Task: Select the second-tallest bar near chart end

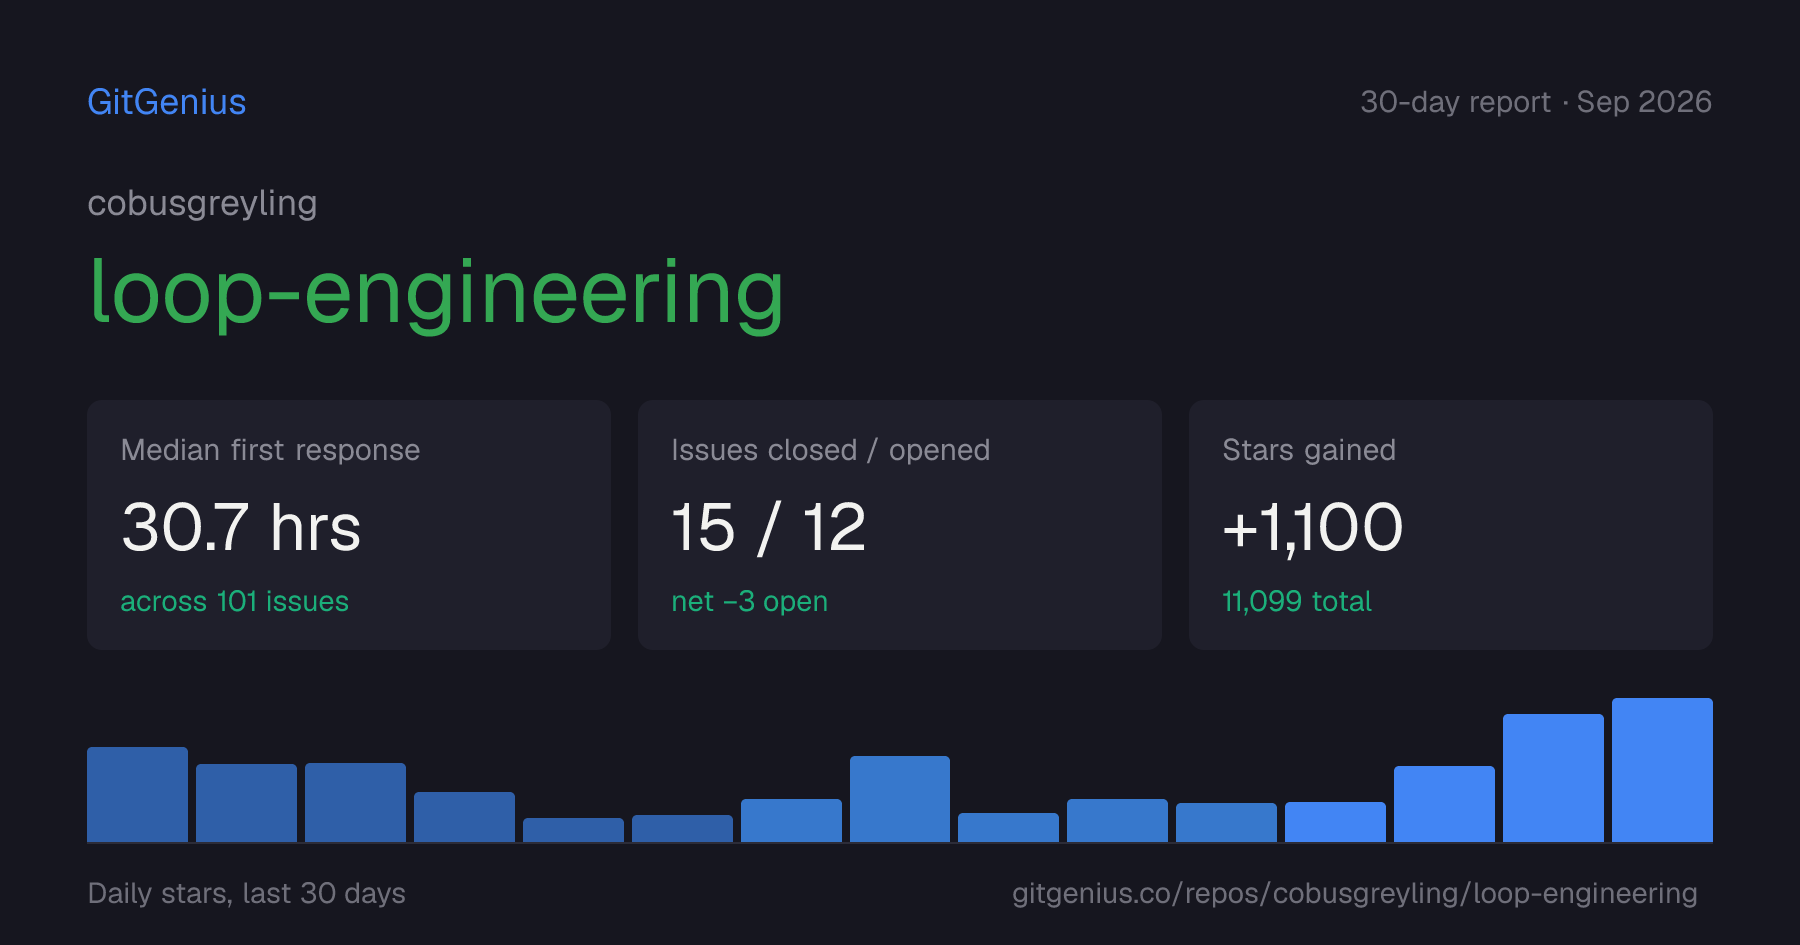Action: [x=1553, y=778]
